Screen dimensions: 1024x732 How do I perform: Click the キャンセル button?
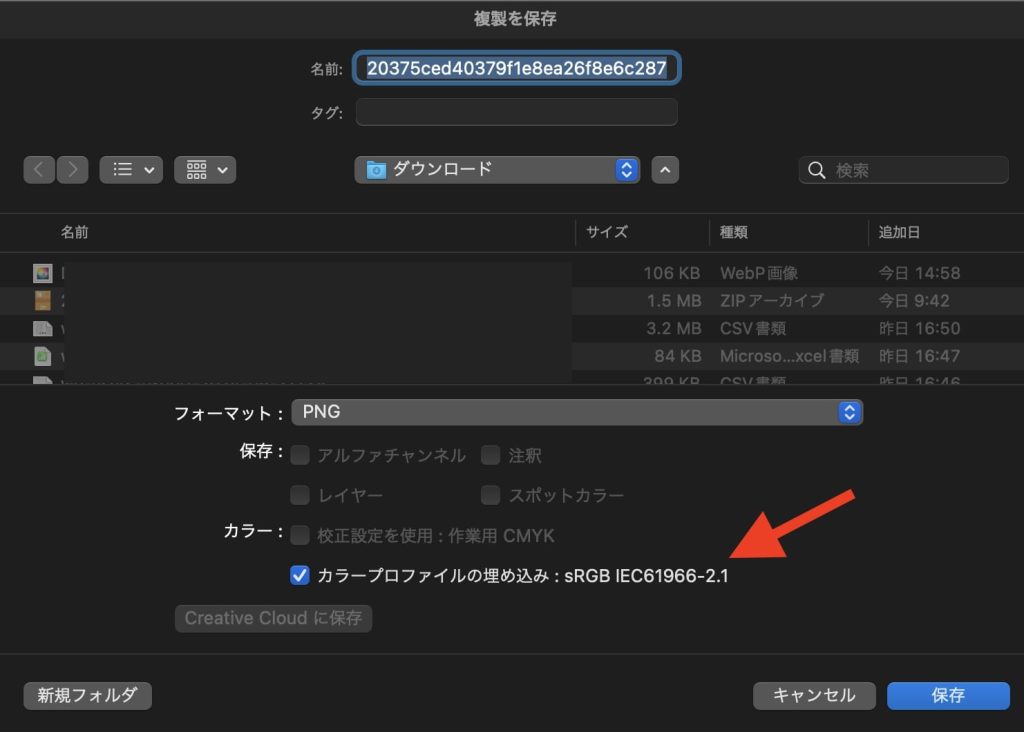tap(814, 695)
